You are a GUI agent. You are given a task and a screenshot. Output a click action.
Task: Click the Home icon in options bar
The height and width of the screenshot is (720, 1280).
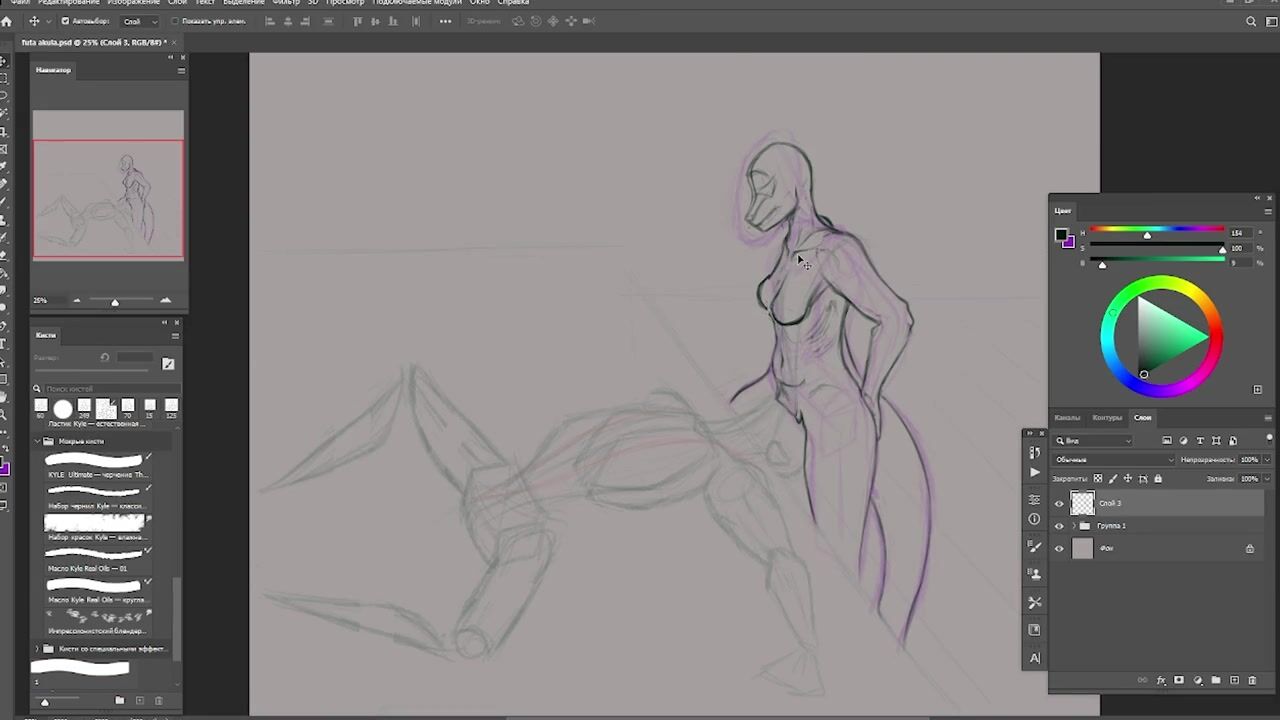(7, 21)
